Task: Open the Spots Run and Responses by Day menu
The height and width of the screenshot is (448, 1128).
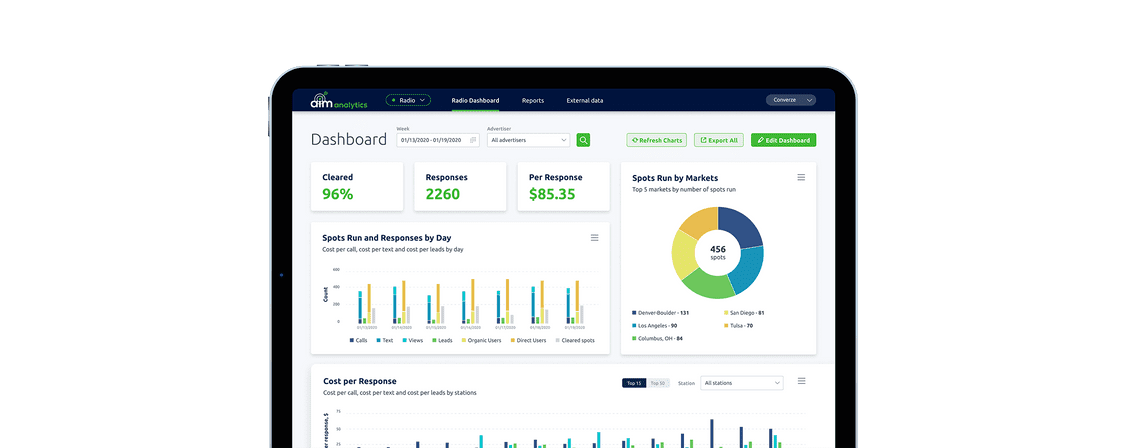Action: [x=594, y=237]
